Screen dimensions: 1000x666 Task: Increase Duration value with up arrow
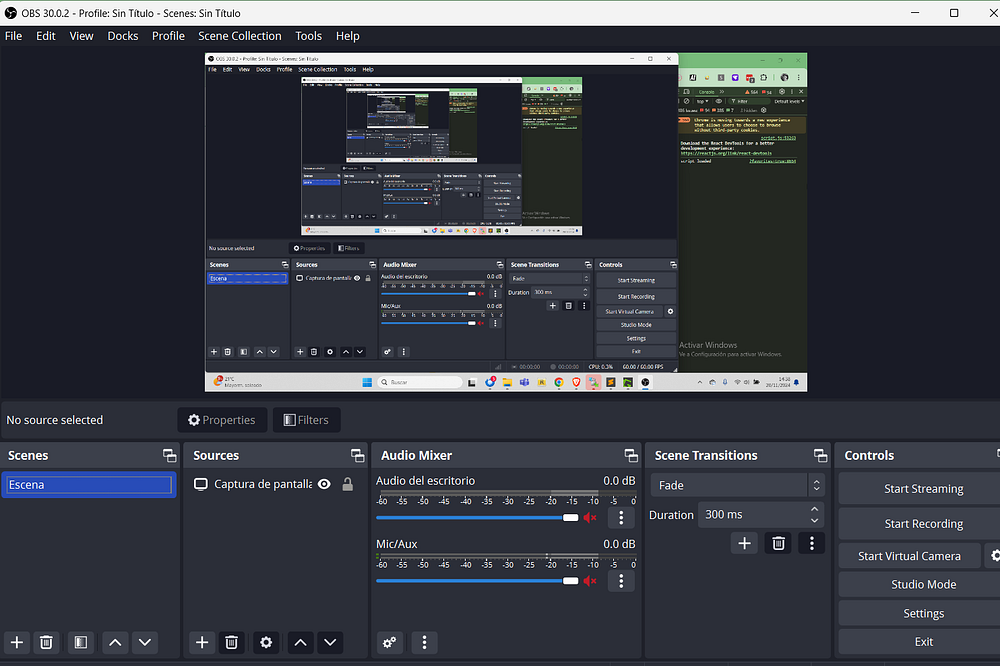[x=814, y=509]
